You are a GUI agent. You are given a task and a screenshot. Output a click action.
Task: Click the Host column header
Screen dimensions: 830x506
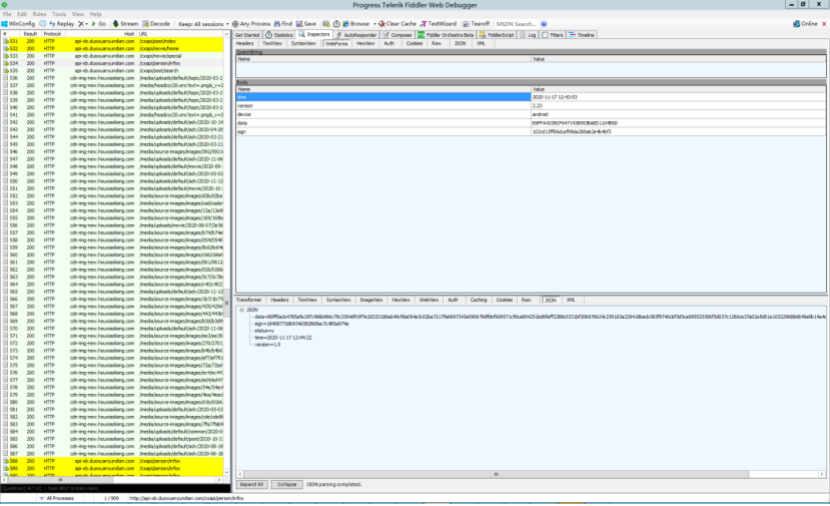[x=101, y=34]
